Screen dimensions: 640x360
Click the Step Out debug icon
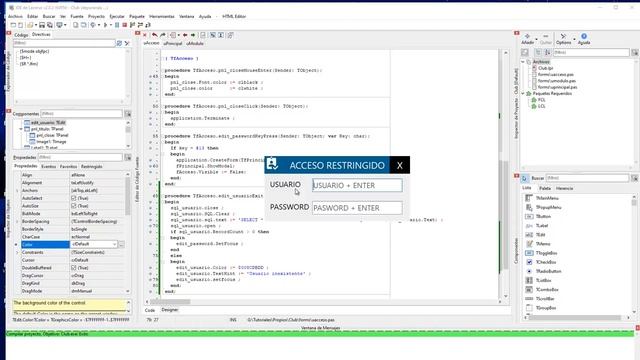pyautogui.click(x=147, y=25)
